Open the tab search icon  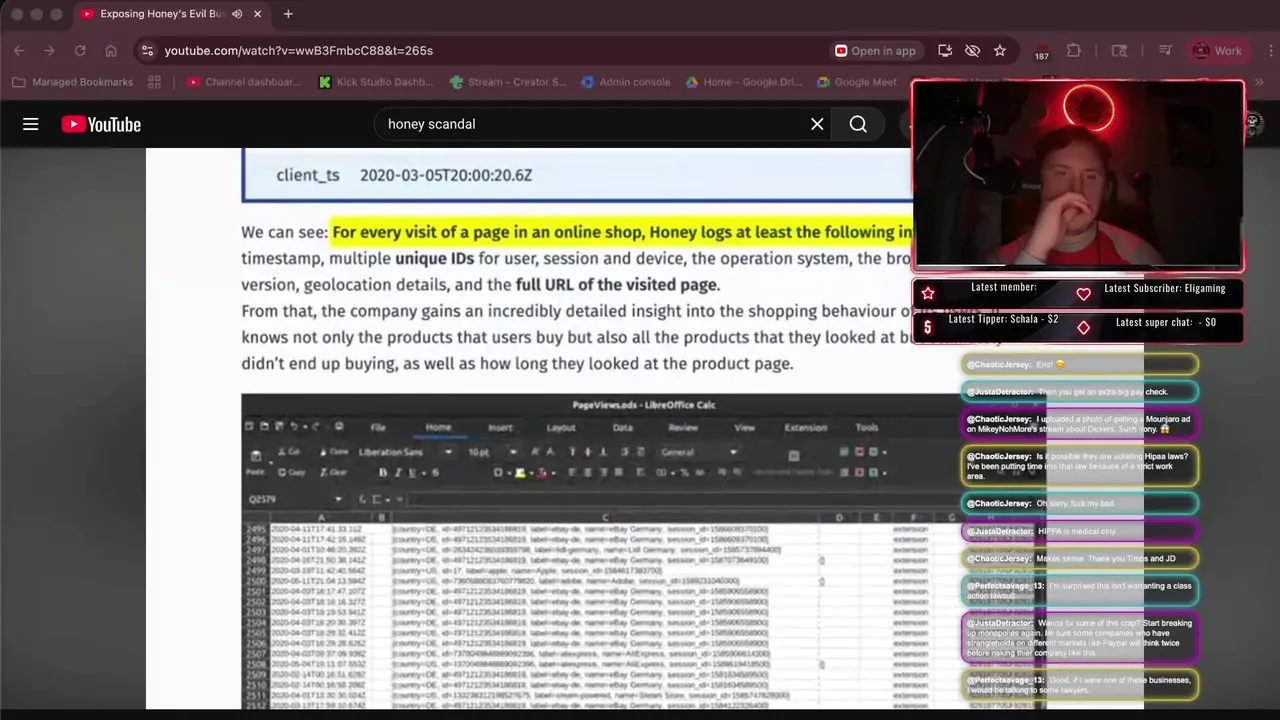pos(1119,50)
